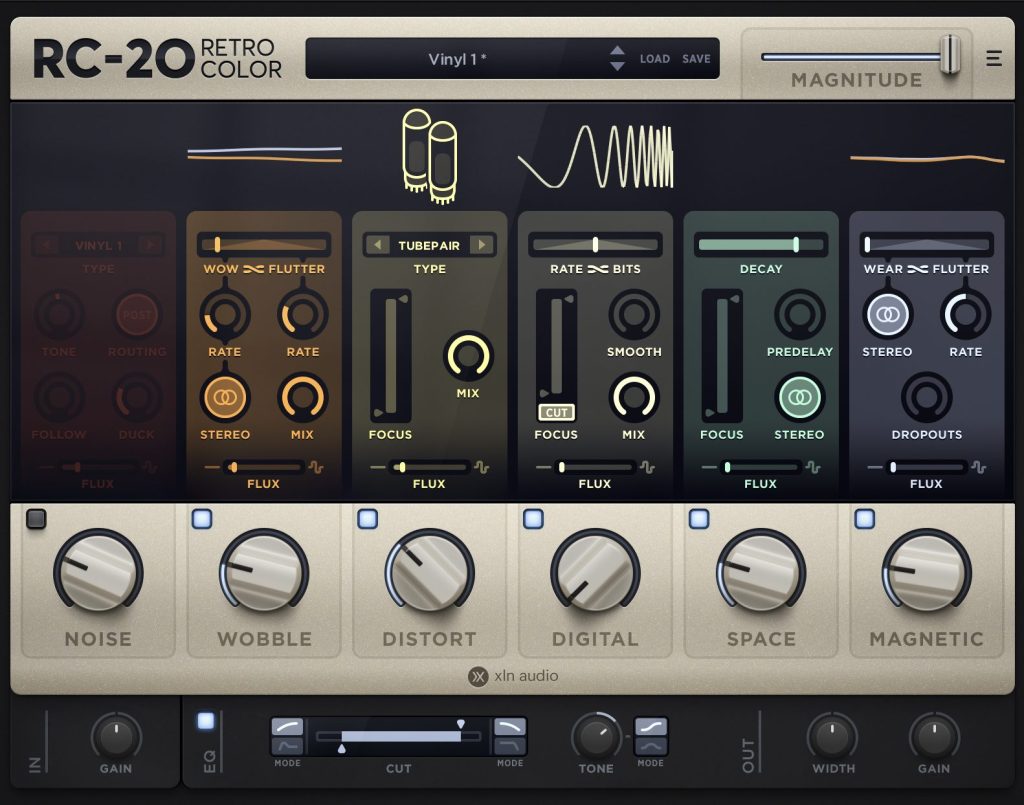This screenshot has width=1024, height=805.
Task: Click the Distort Focus vertical slider
Action: (391, 356)
